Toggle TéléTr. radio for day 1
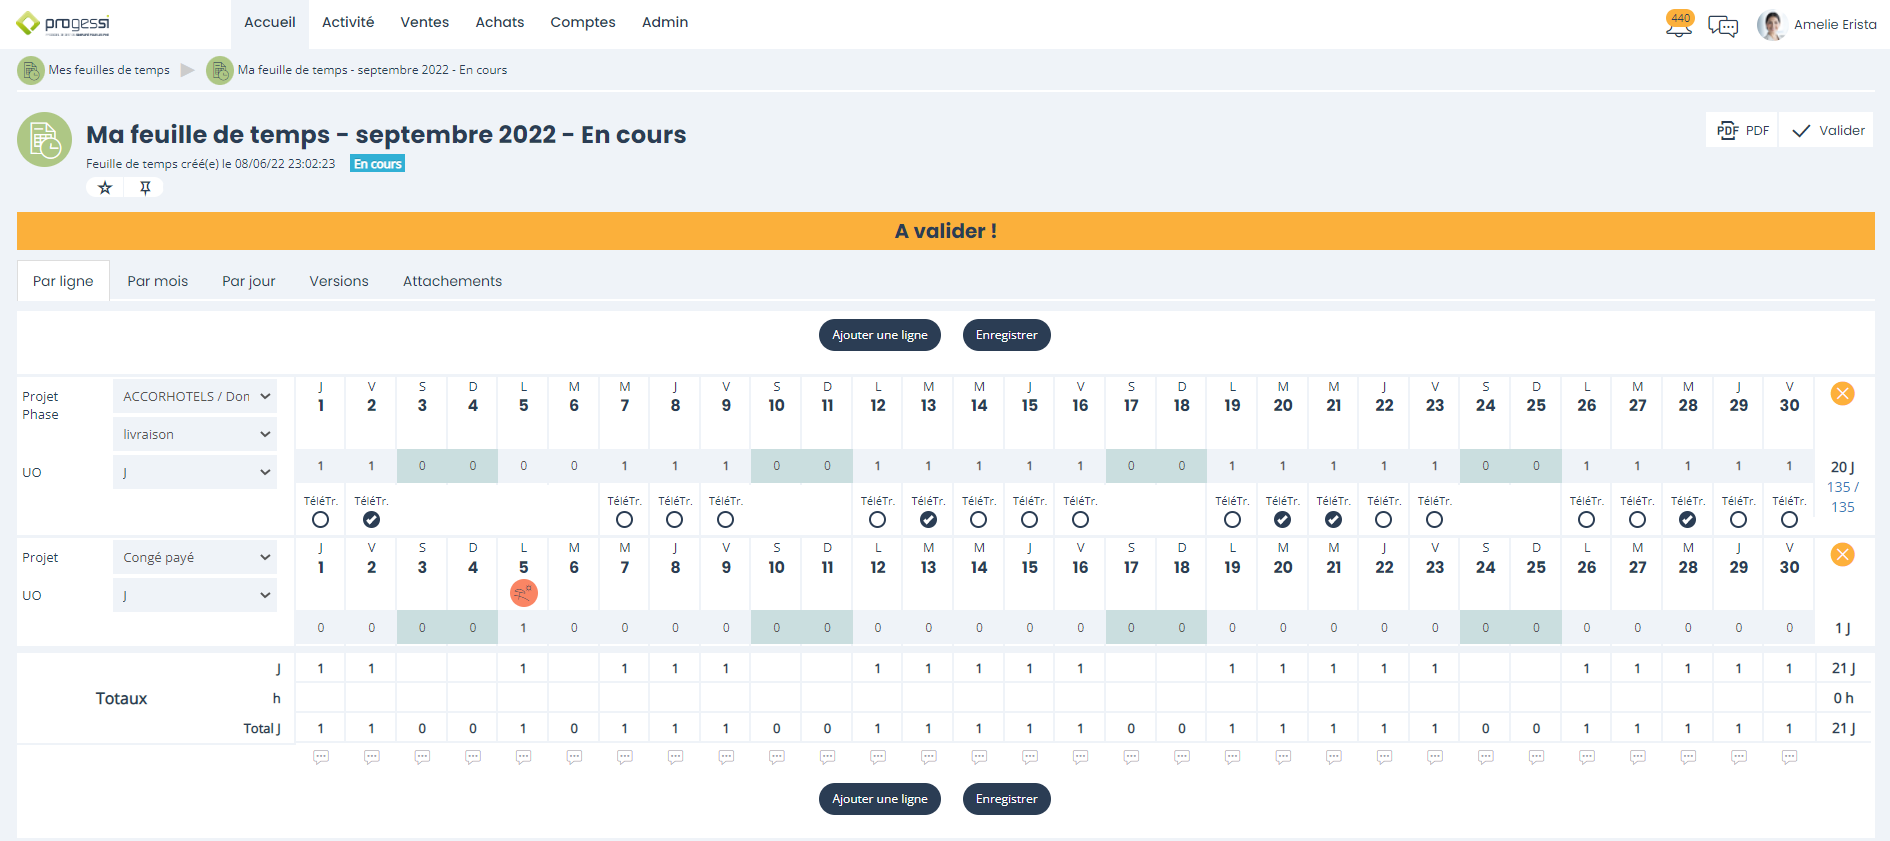Image resolution: width=1890 pixels, height=841 pixels. point(320,520)
